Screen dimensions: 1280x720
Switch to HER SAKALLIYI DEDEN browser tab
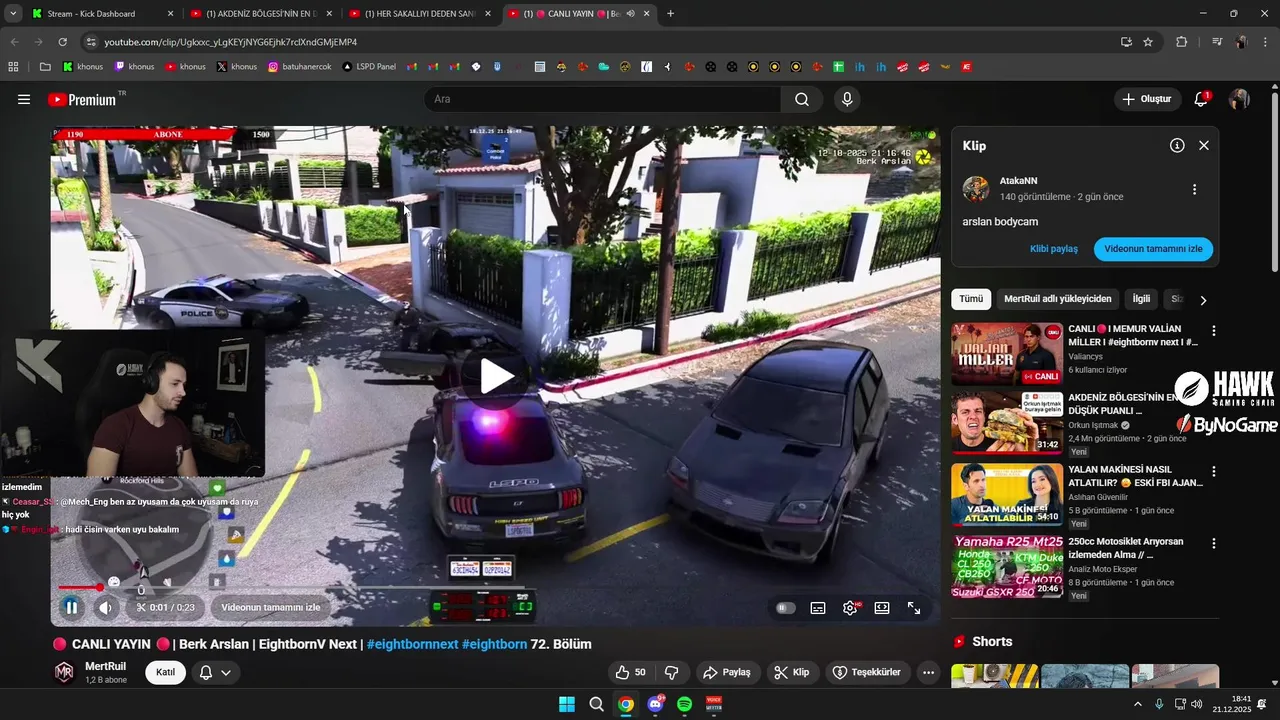[420, 14]
